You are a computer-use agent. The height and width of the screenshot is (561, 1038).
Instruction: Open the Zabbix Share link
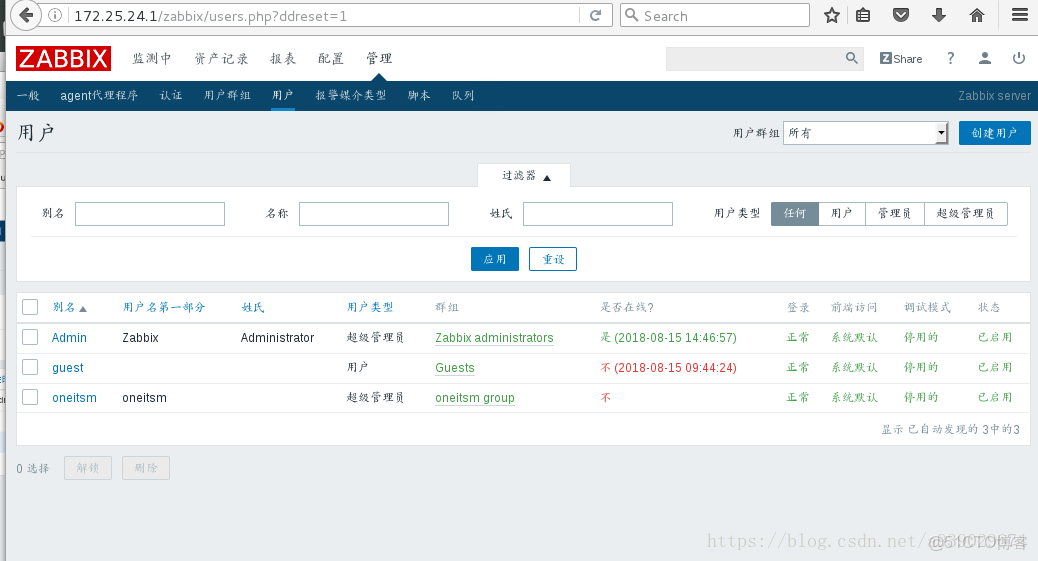(x=901, y=59)
